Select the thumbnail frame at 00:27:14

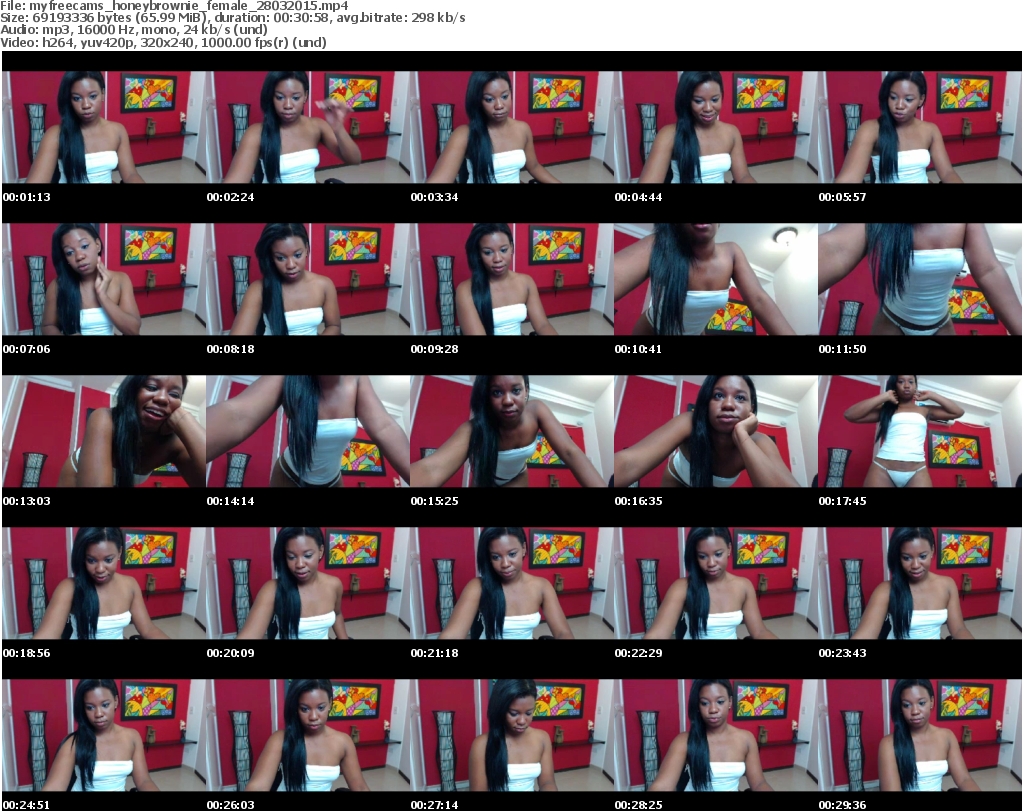click(x=512, y=735)
